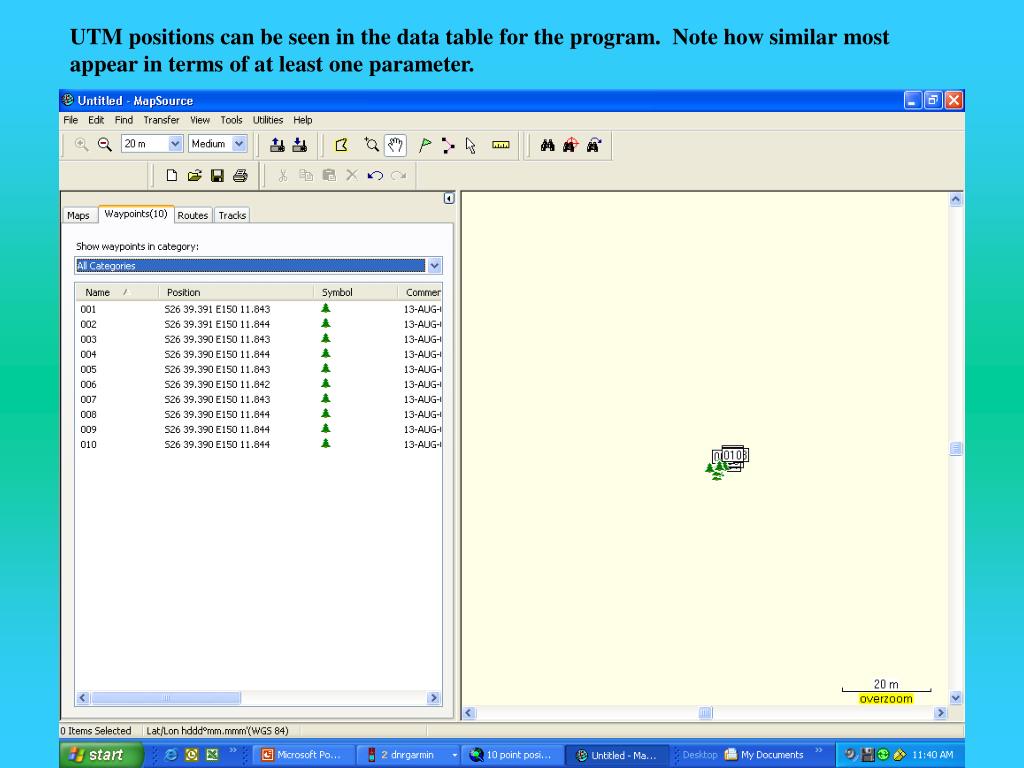1024x768 pixels.
Task: Select the arrow Selection tool
Action: 471,145
